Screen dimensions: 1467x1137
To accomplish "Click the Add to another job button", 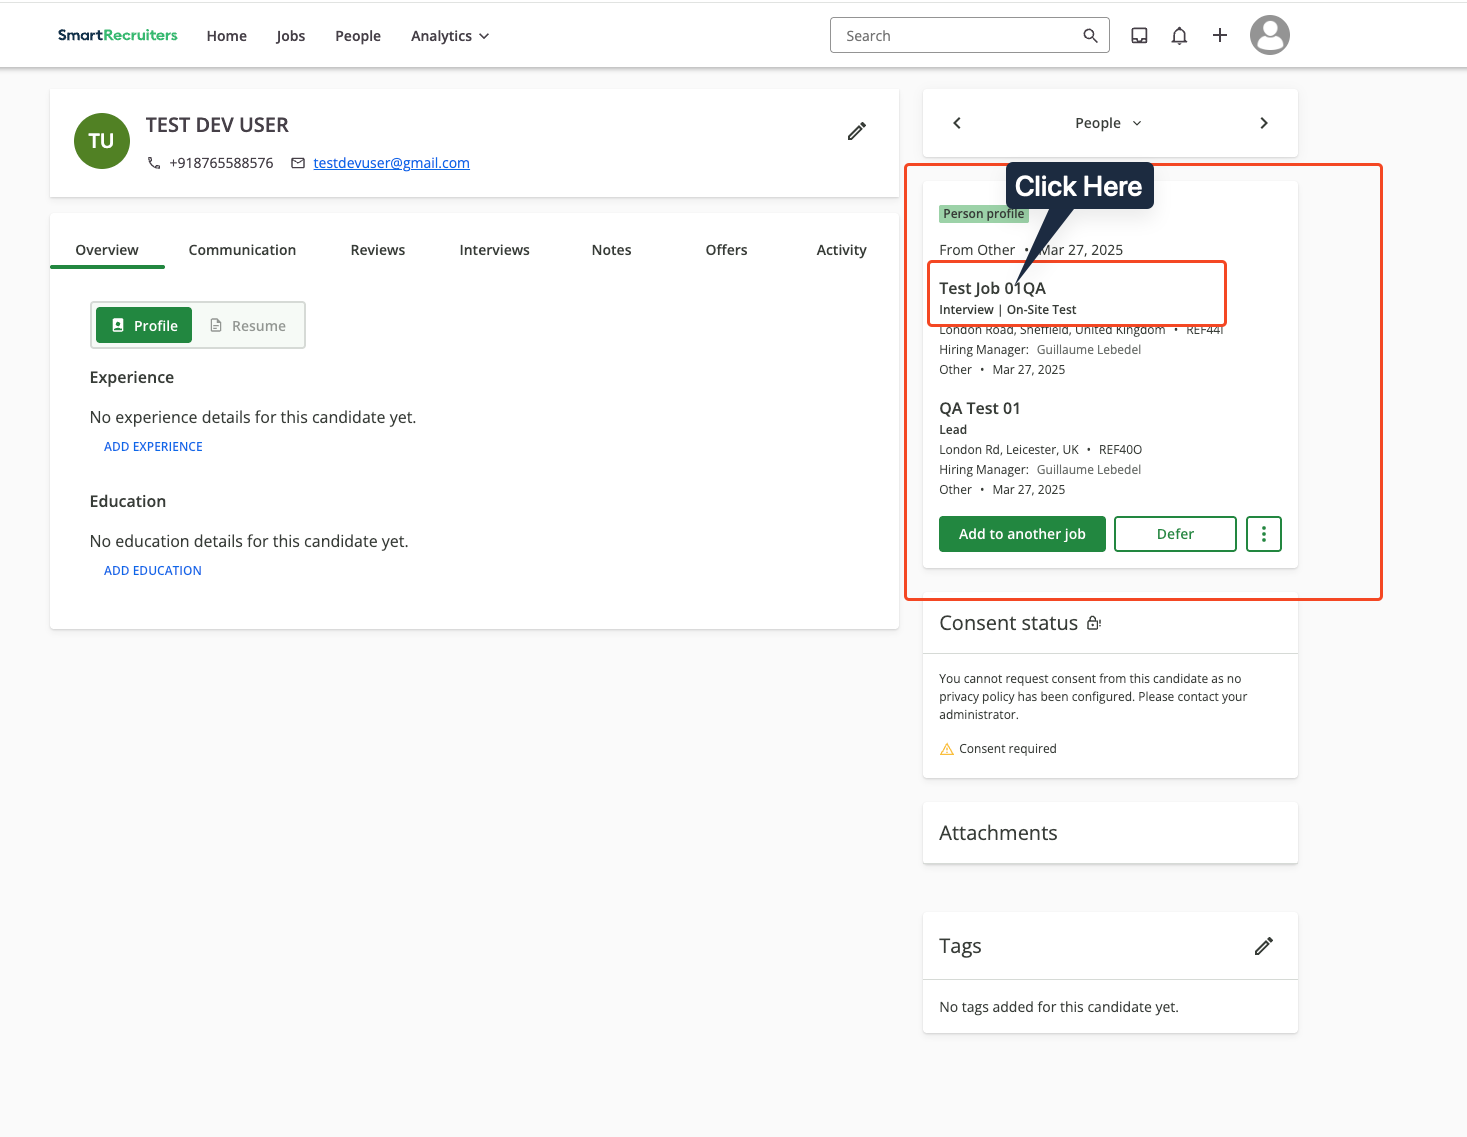I will coord(1022,534).
